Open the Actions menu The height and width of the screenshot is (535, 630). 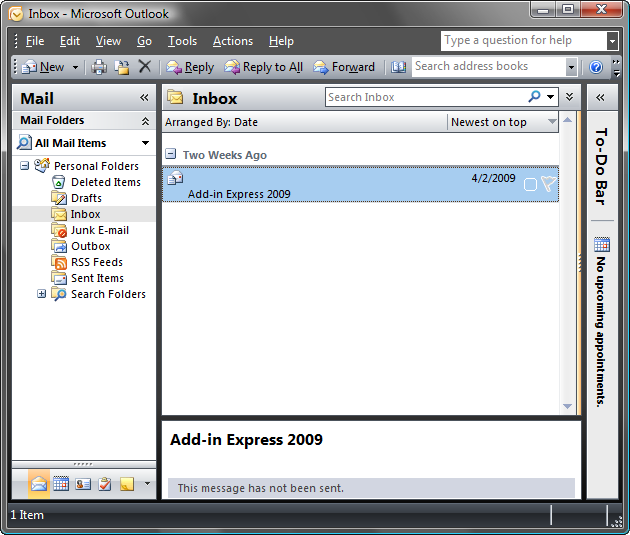tap(233, 41)
